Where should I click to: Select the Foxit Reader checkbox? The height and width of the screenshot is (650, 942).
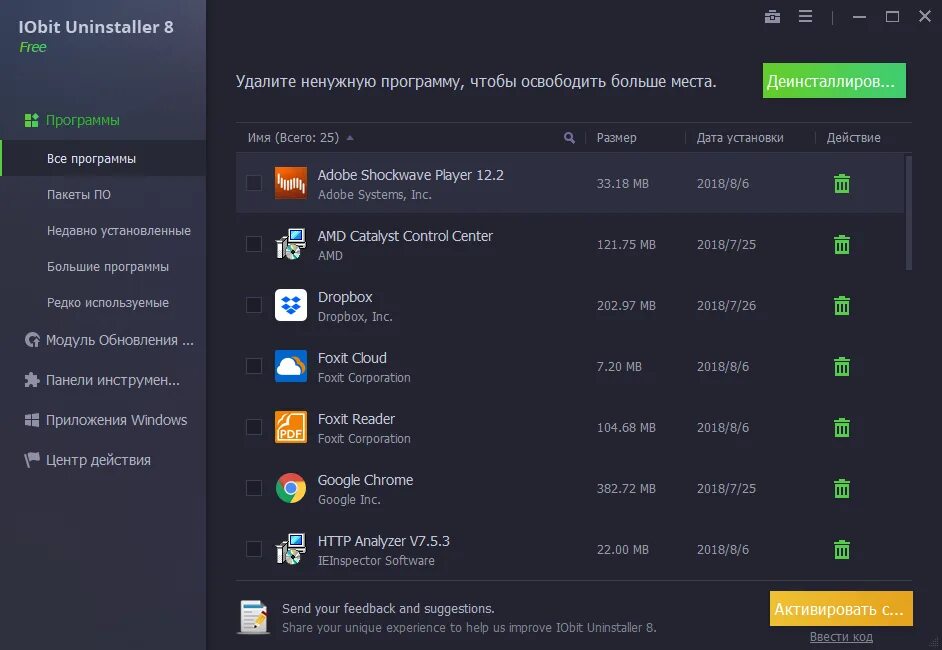point(254,427)
